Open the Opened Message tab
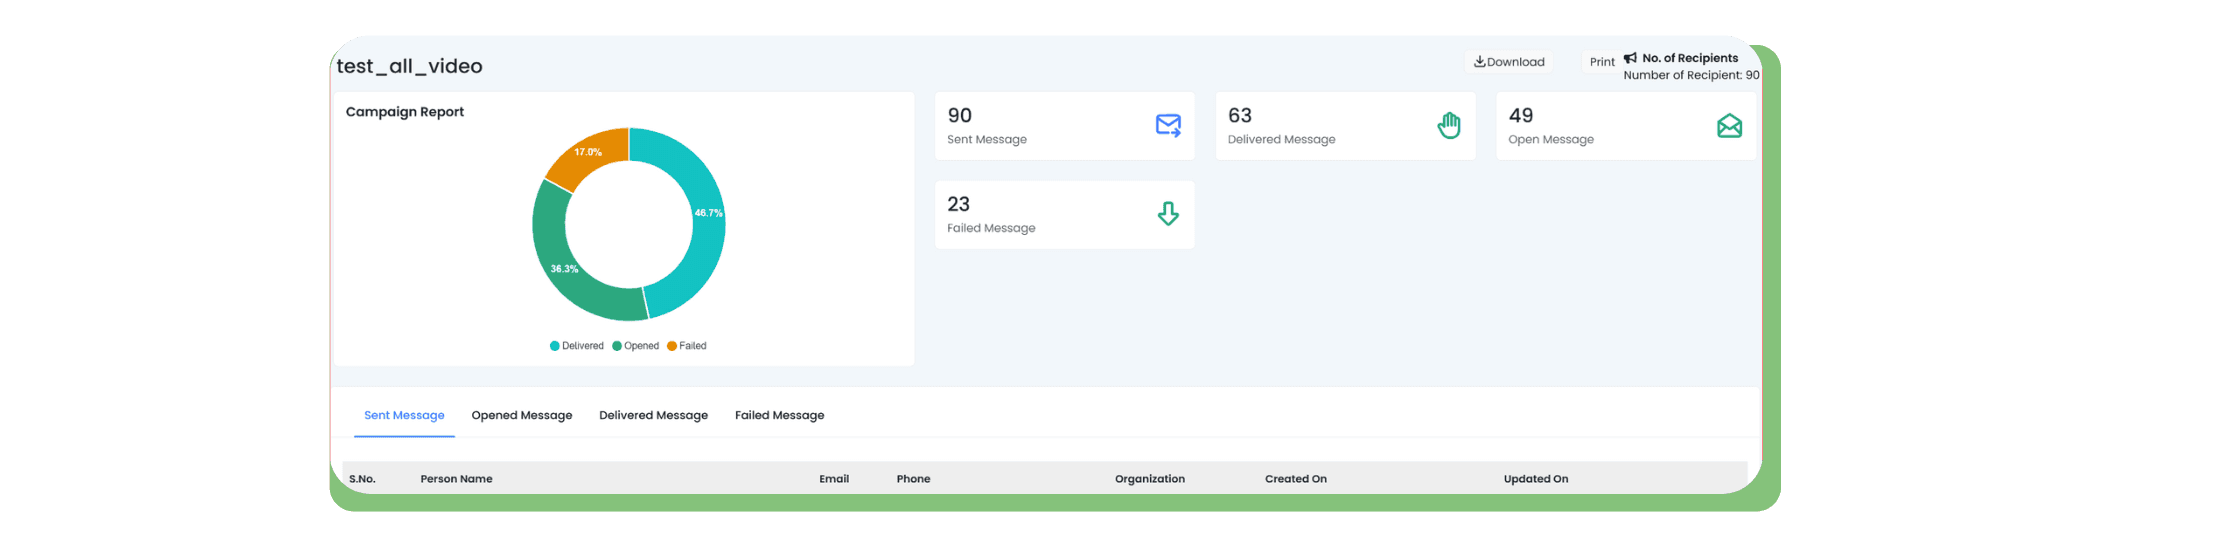The width and height of the screenshot is (2213, 547). pos(521,415)
